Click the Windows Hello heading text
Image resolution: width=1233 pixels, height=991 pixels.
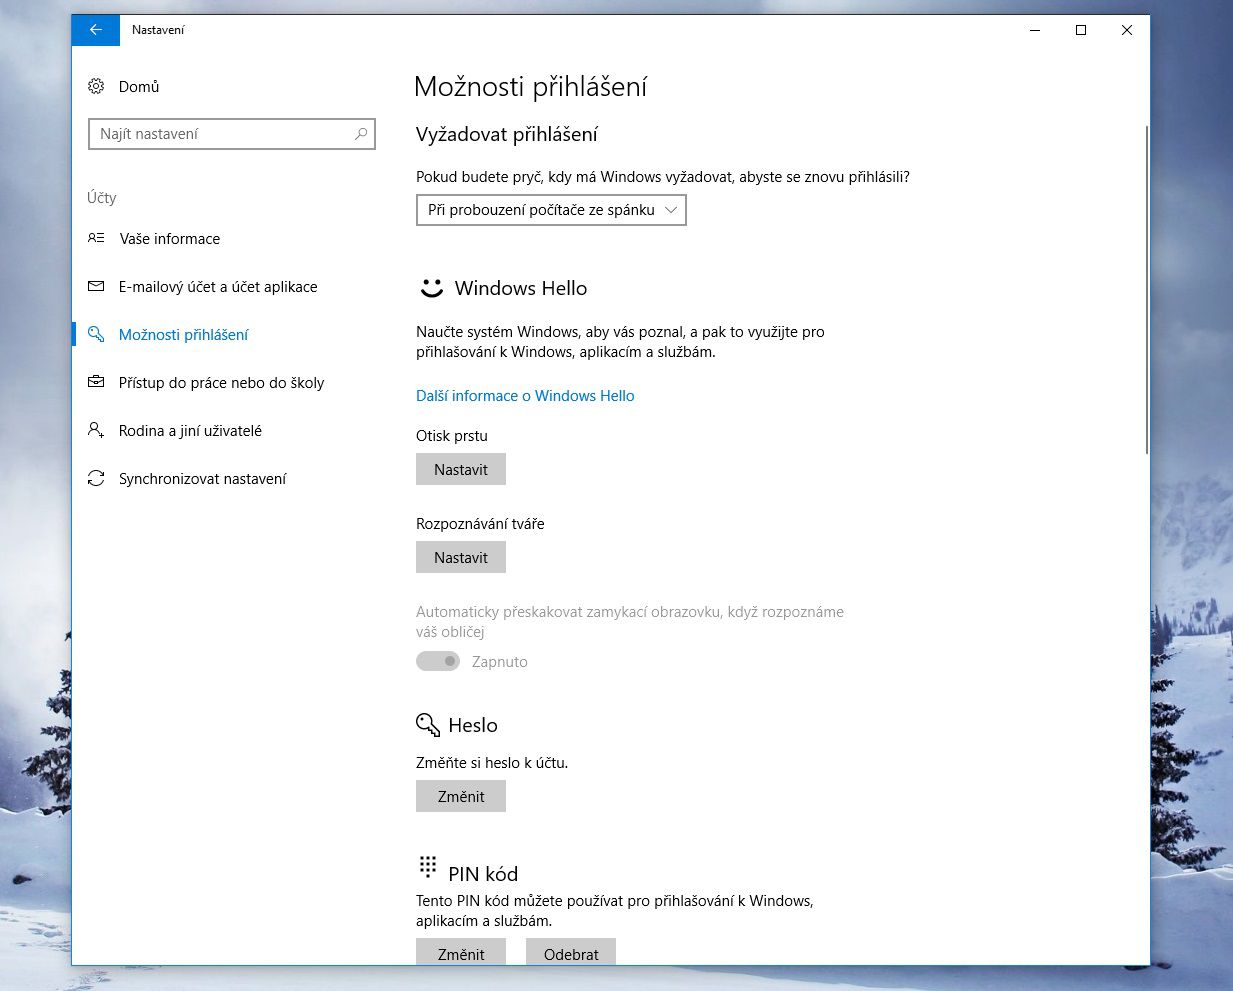tap(521, 288)
